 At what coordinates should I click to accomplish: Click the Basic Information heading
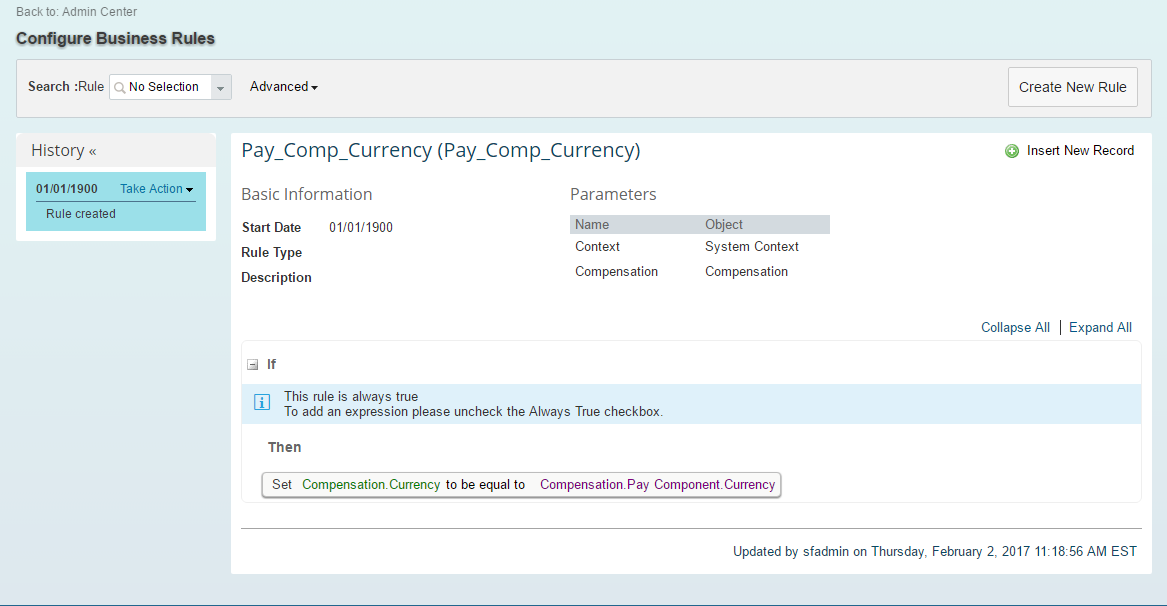[x=307, y=194]
